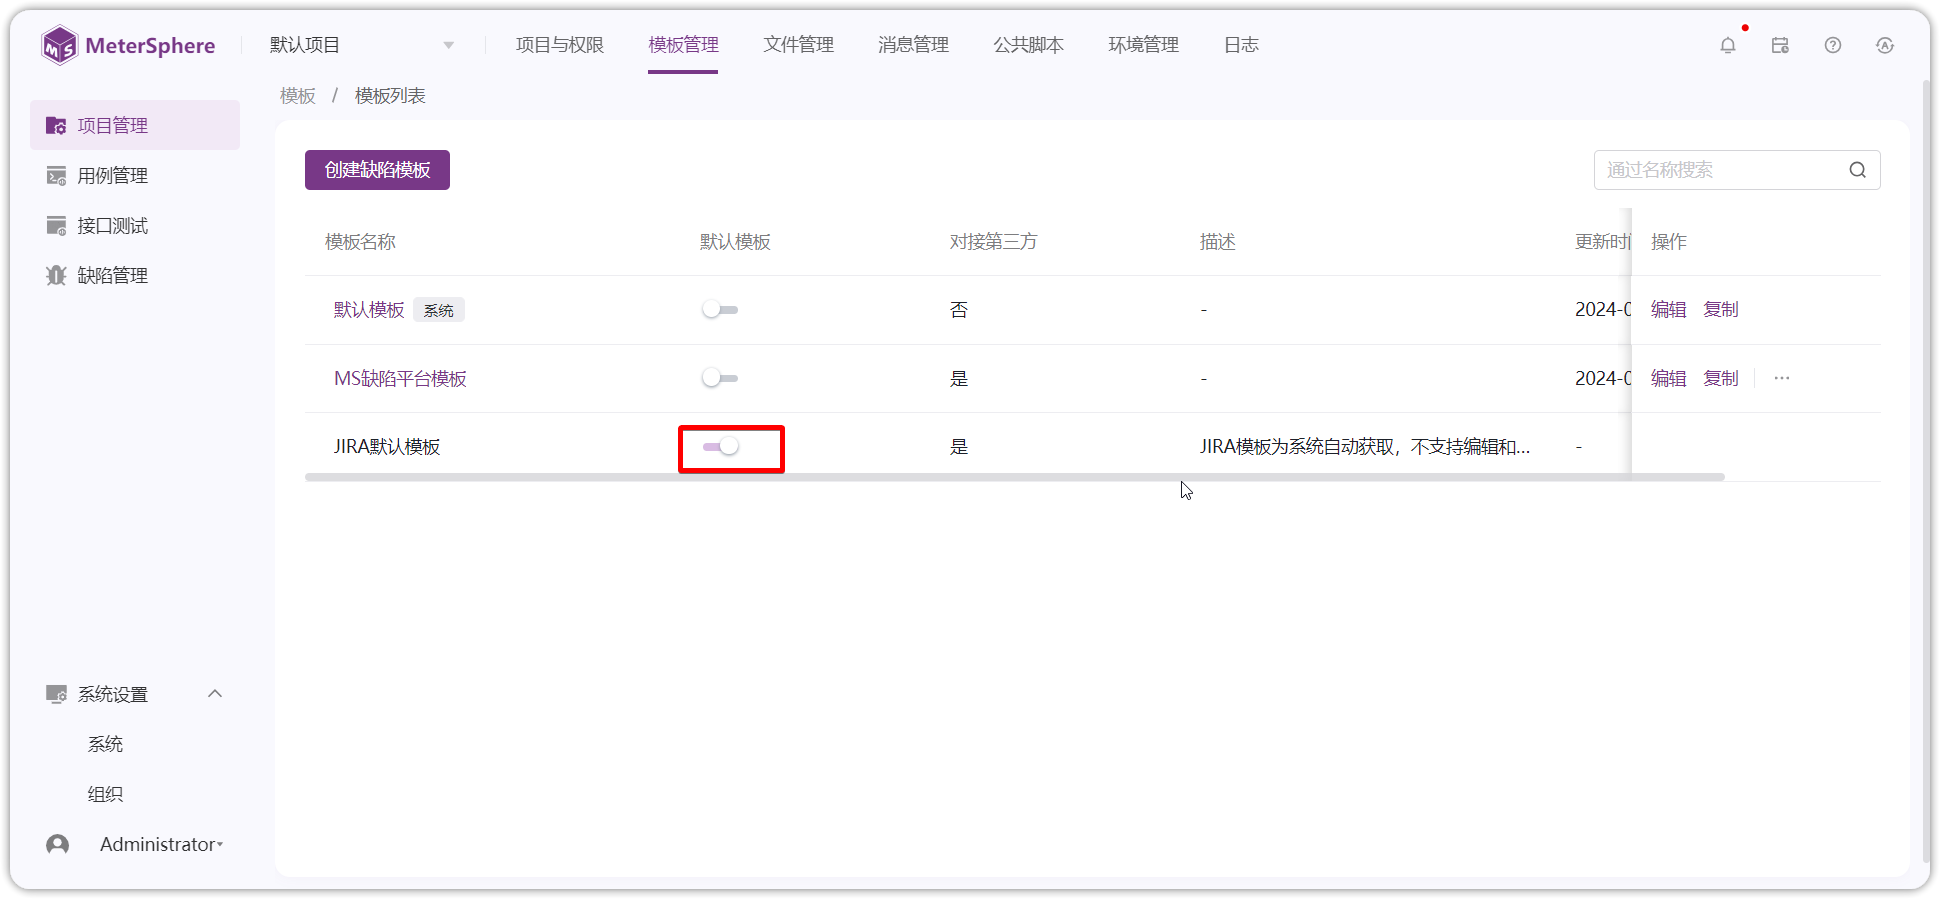Open the notifications bell icon
The width and height of the screenshot is (1940, 899).
(x=1727, y=45)
